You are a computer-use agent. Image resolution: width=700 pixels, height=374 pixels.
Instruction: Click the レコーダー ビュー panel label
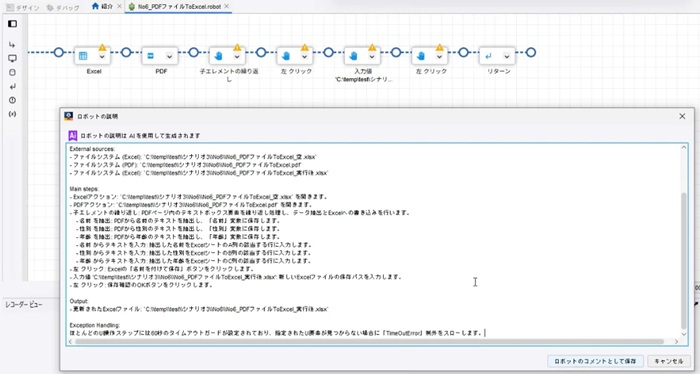(x=24, y=305)
